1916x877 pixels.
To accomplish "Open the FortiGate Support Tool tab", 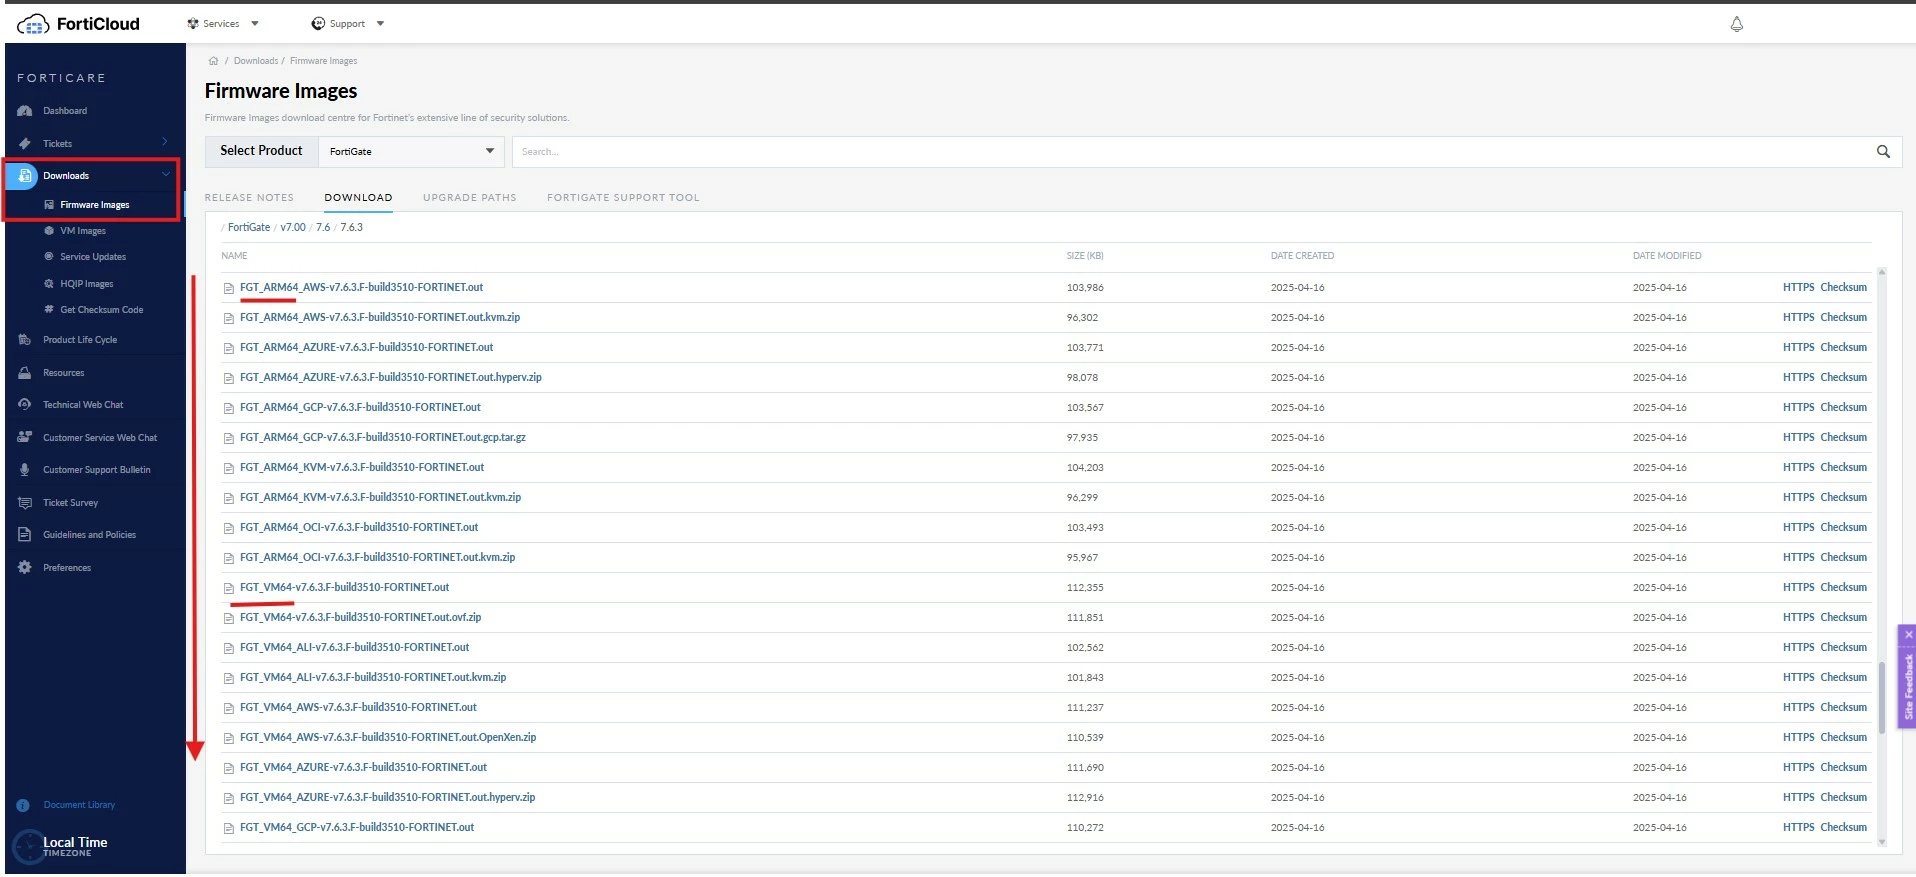I will pos(623,198).
